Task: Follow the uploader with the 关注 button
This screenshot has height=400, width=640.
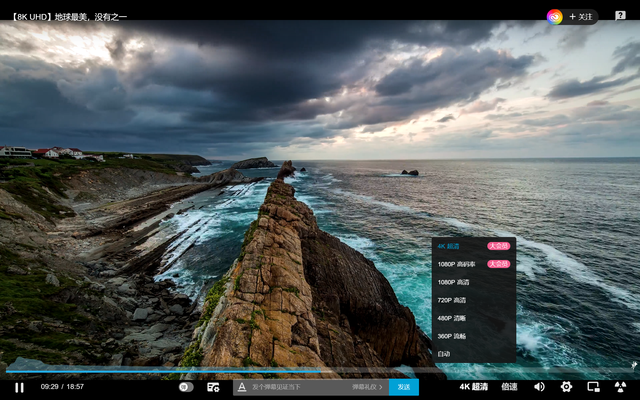Action: (581, 17)
